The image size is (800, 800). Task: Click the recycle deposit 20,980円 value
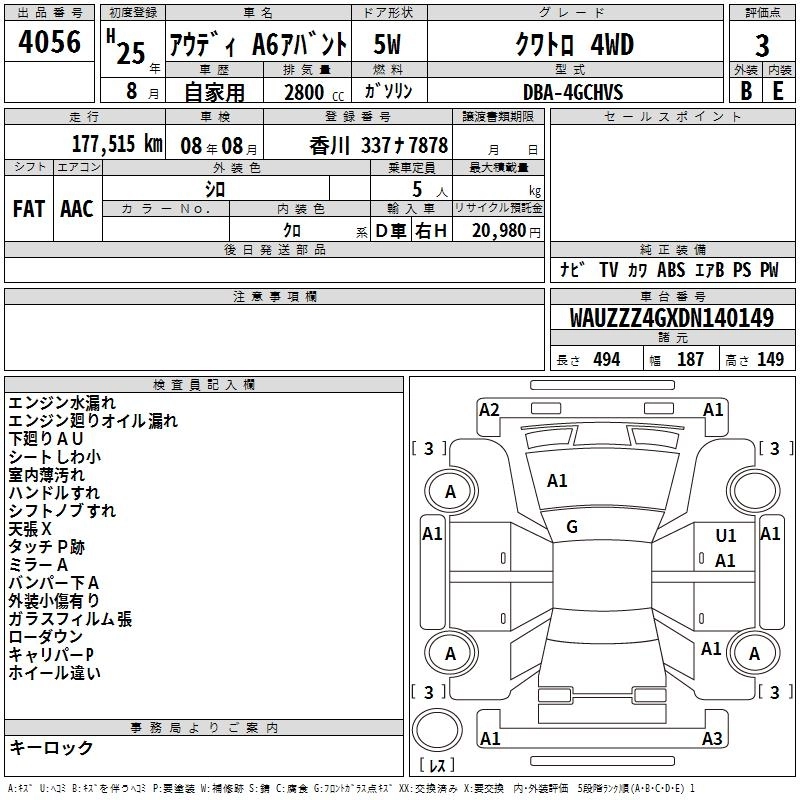(498, 231)
